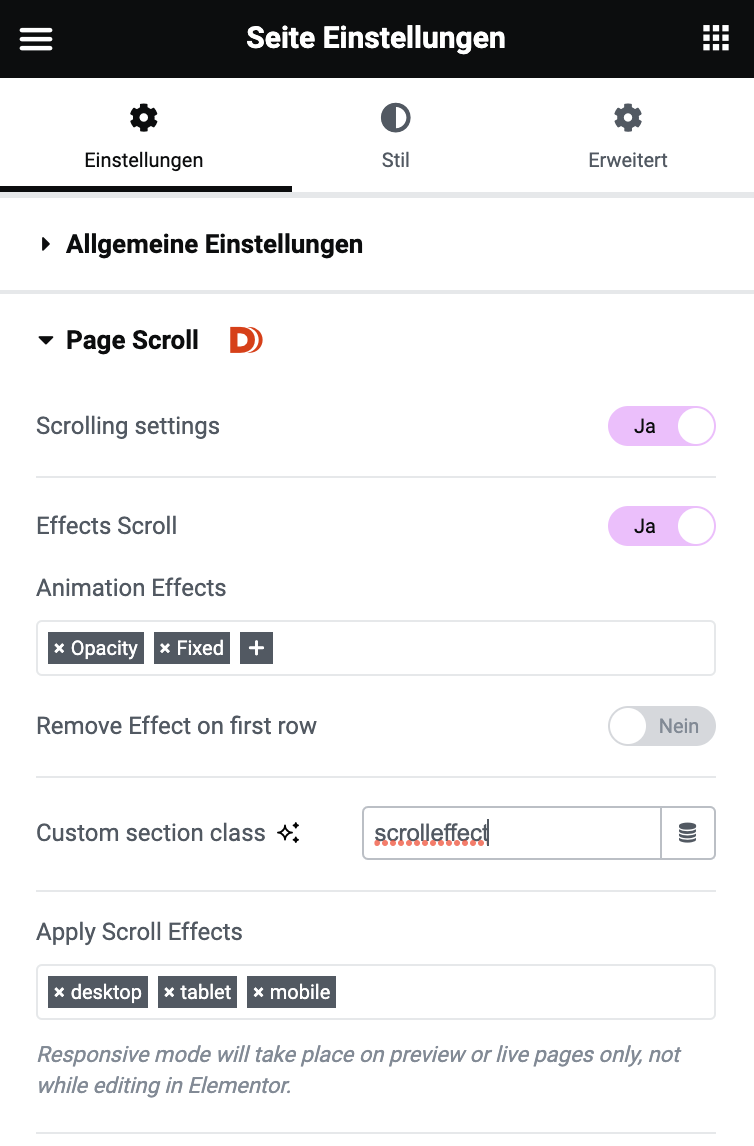Viewport: 754px width, 1146px height.
Task: Disable the Scrolling settings switch
Action: pyautogui.click(x=661, y=426)
